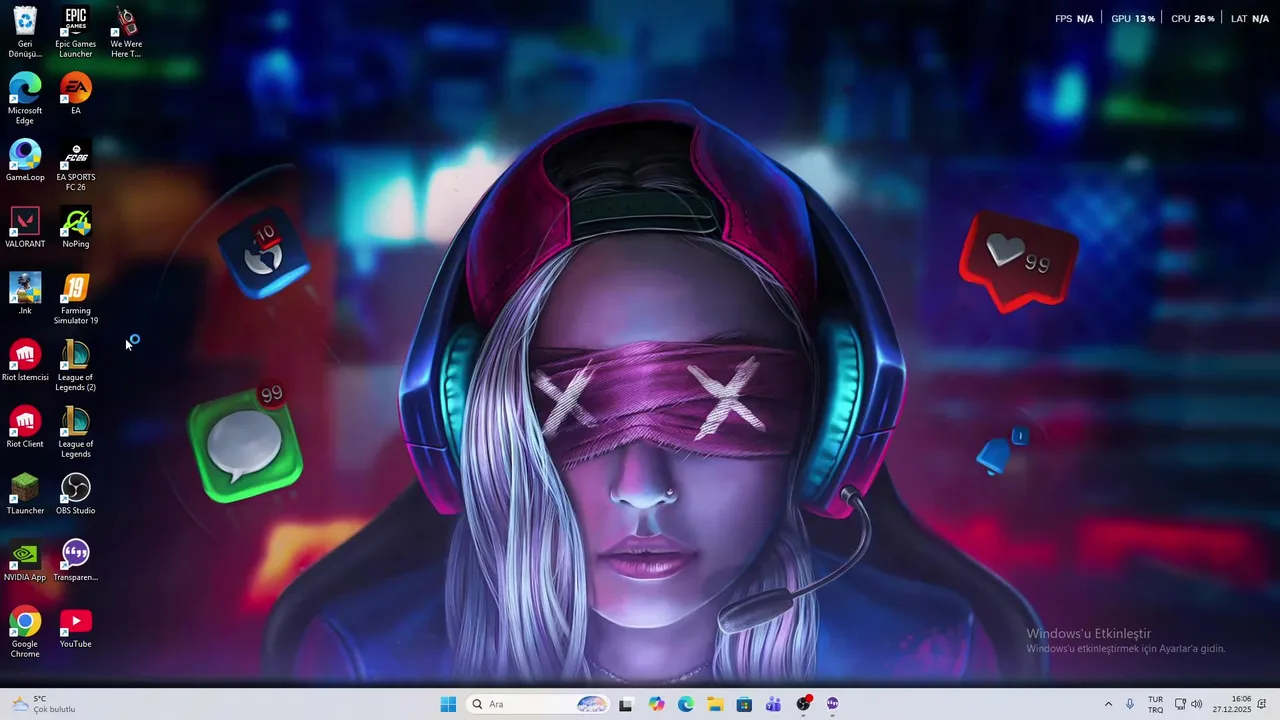Open Task View on the taskbar

[626, 704]
